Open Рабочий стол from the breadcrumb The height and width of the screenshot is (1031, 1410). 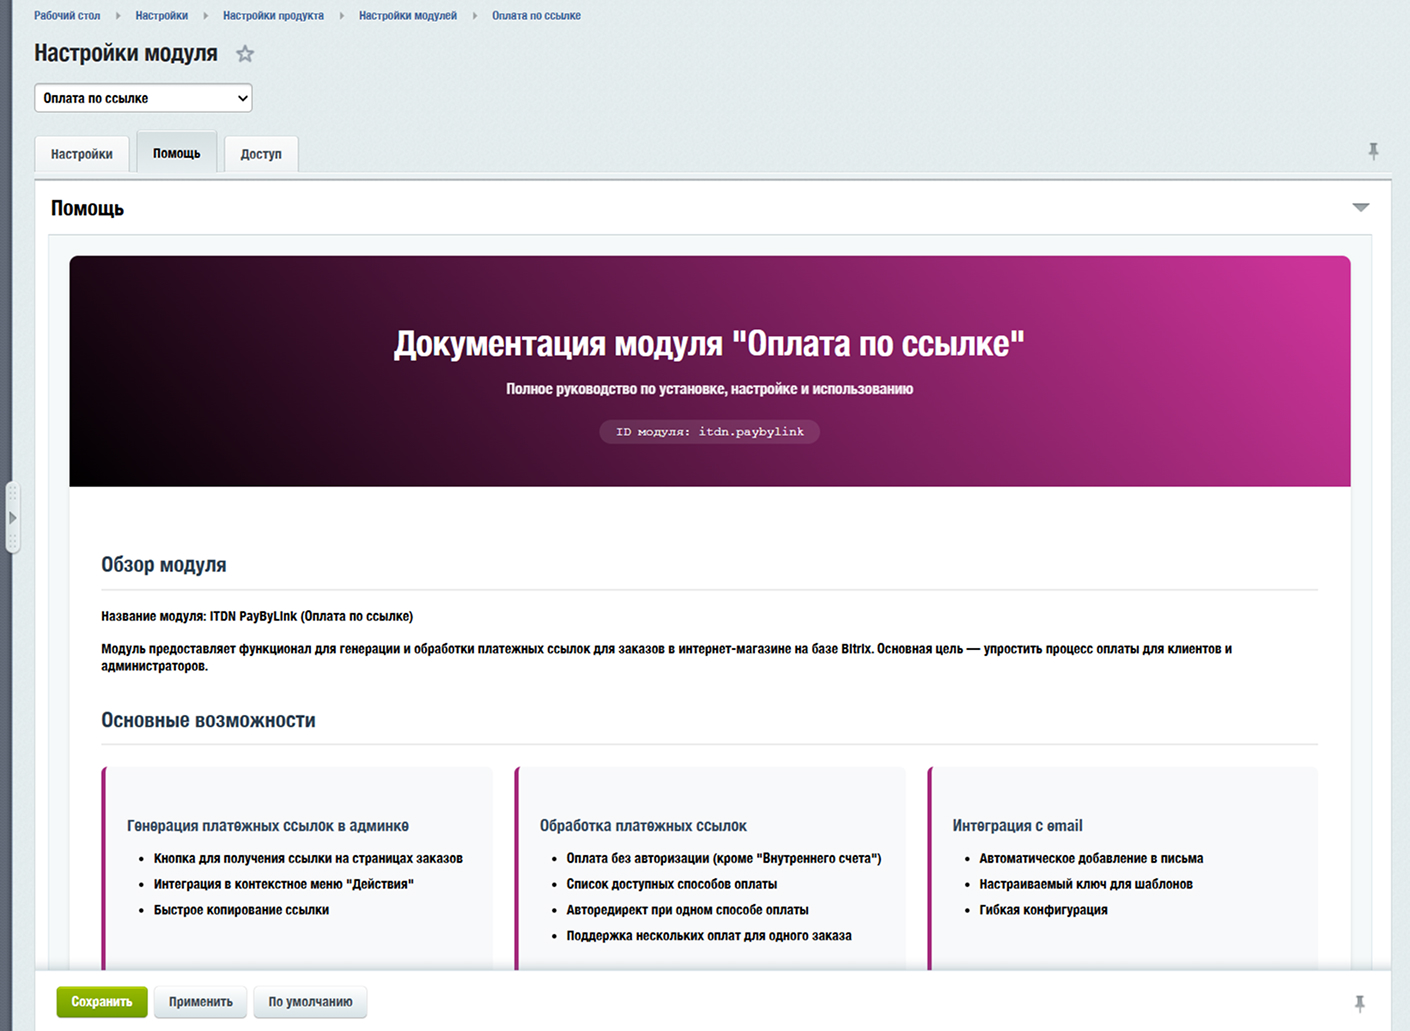tap(66, 15)
